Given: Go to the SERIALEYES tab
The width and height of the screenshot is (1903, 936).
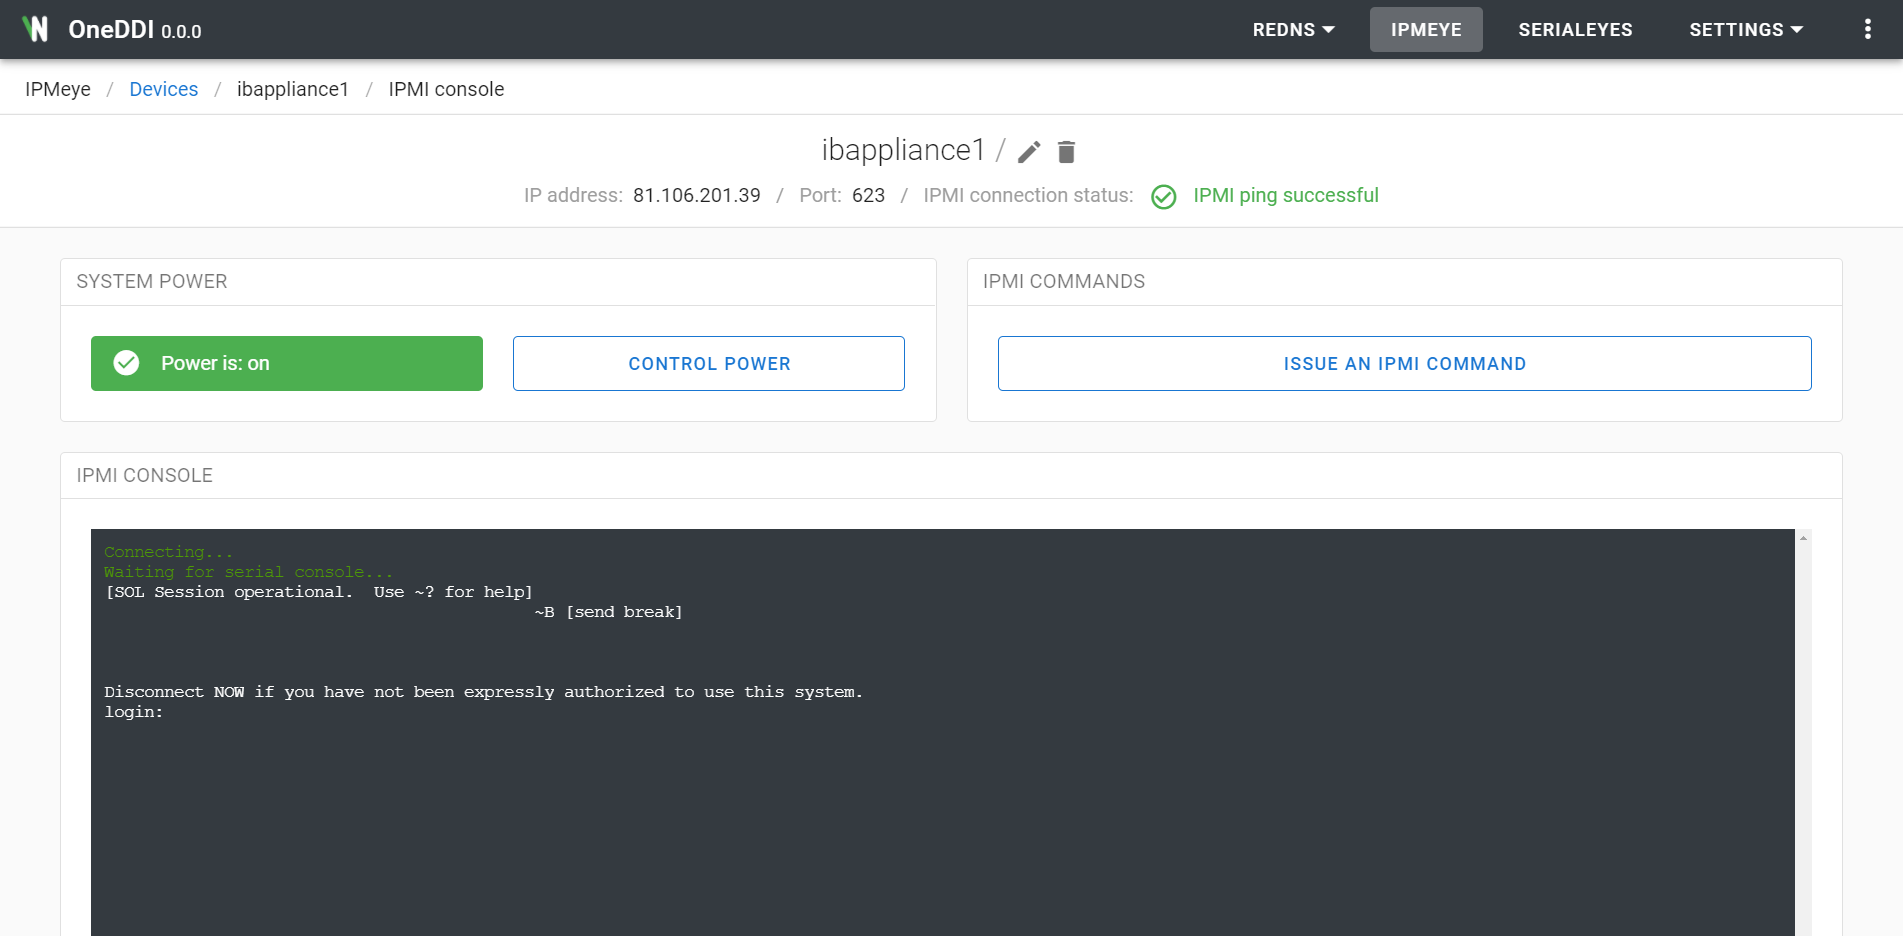Looking at the screenshot, I should point(1575,30).
